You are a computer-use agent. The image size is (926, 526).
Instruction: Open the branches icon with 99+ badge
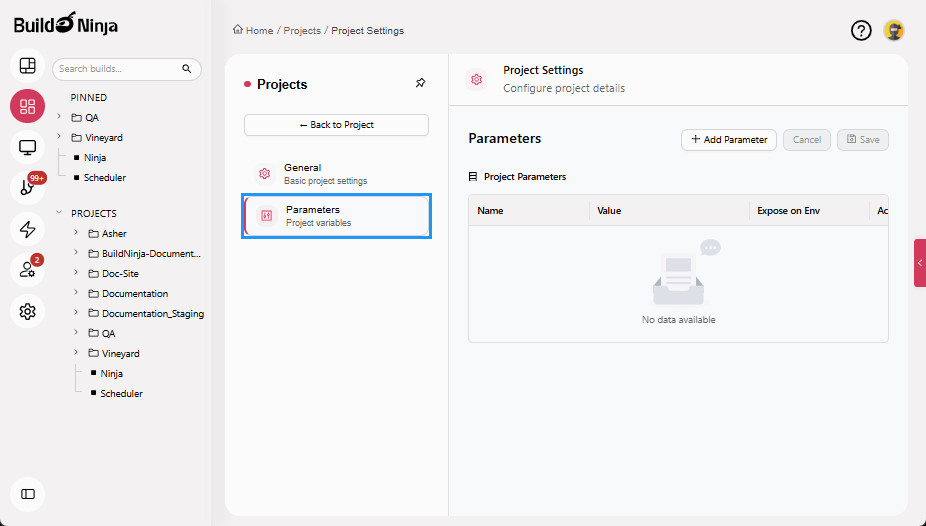coord(28,188)
